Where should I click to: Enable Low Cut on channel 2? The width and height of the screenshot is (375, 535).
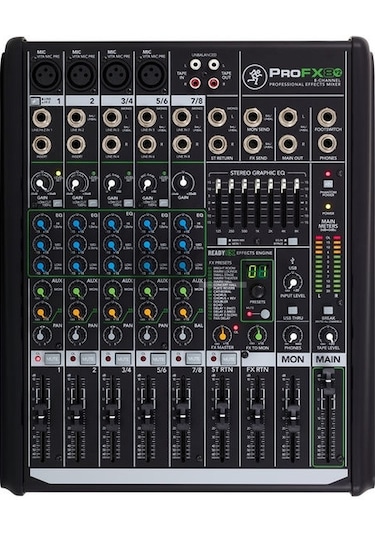pos(92,203)
